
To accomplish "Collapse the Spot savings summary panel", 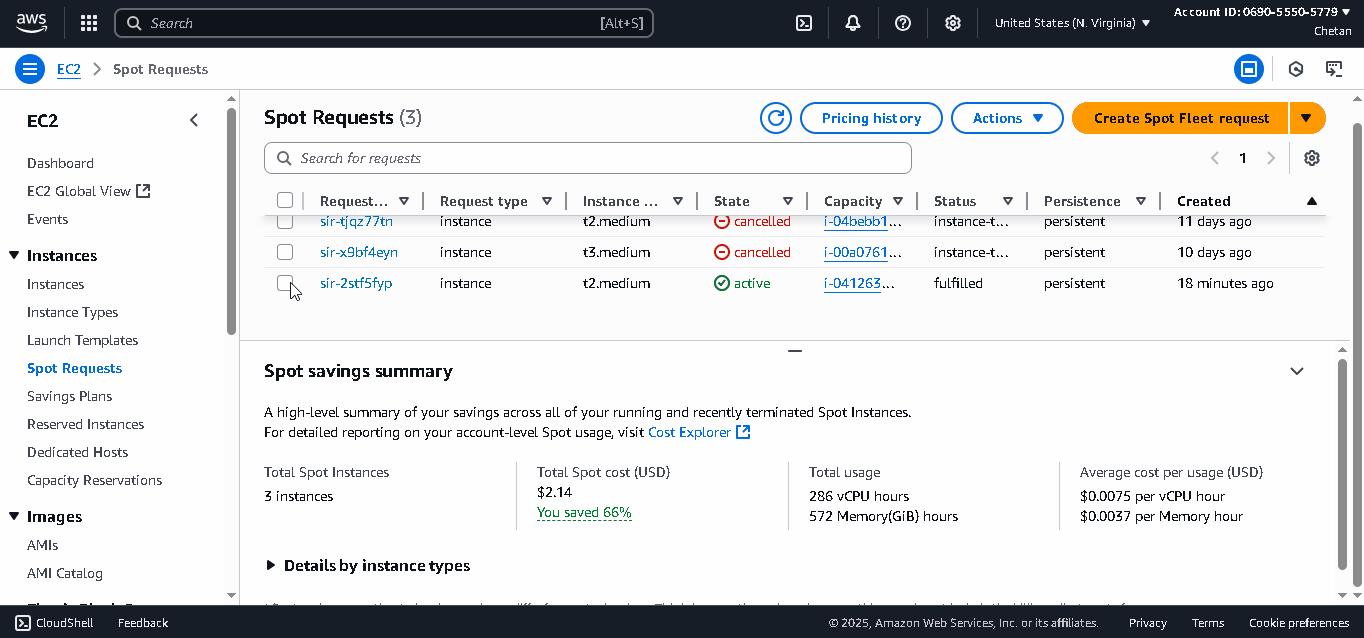I will click(x=1297, y=371).
